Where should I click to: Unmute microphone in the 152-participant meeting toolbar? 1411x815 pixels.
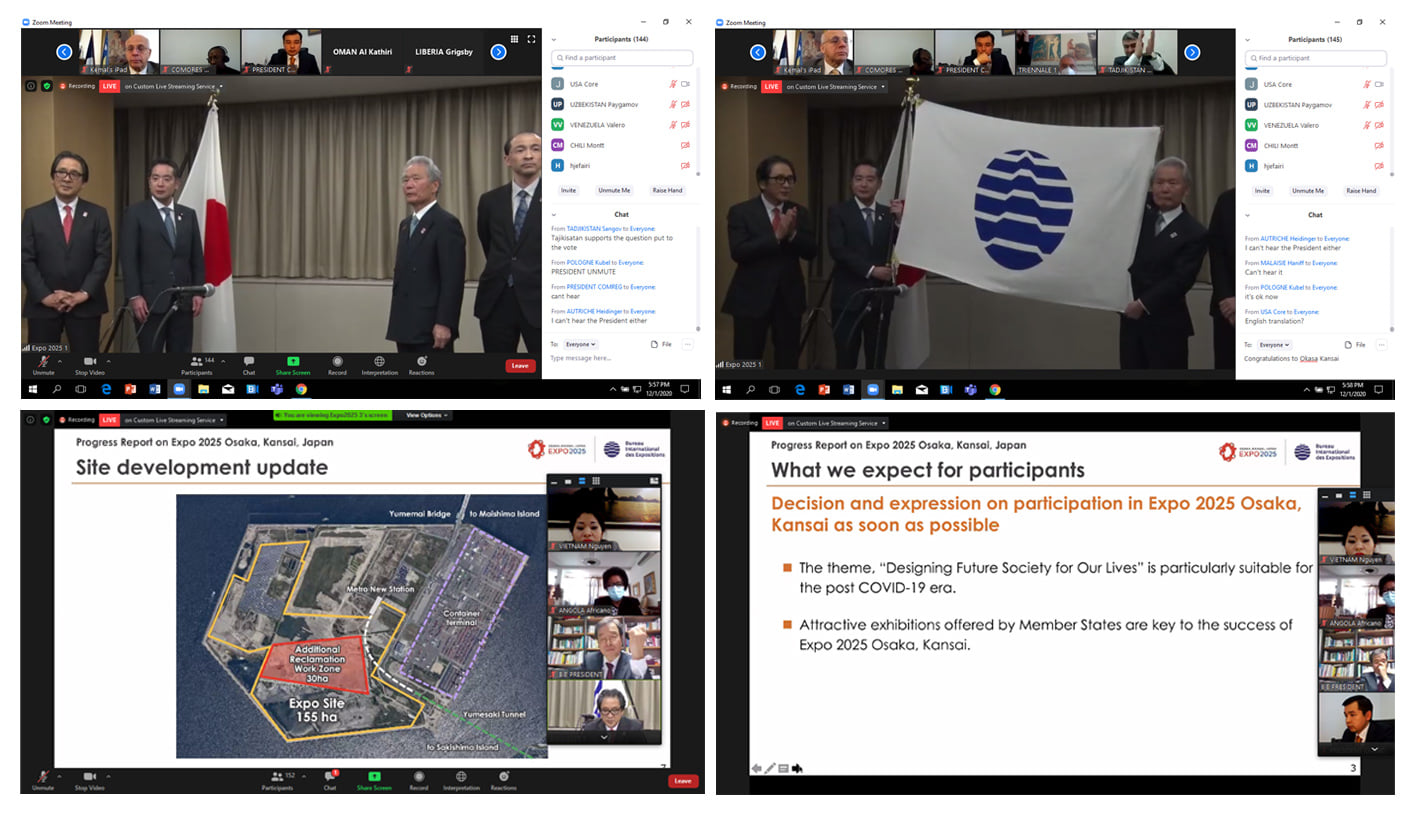[43, 778]
